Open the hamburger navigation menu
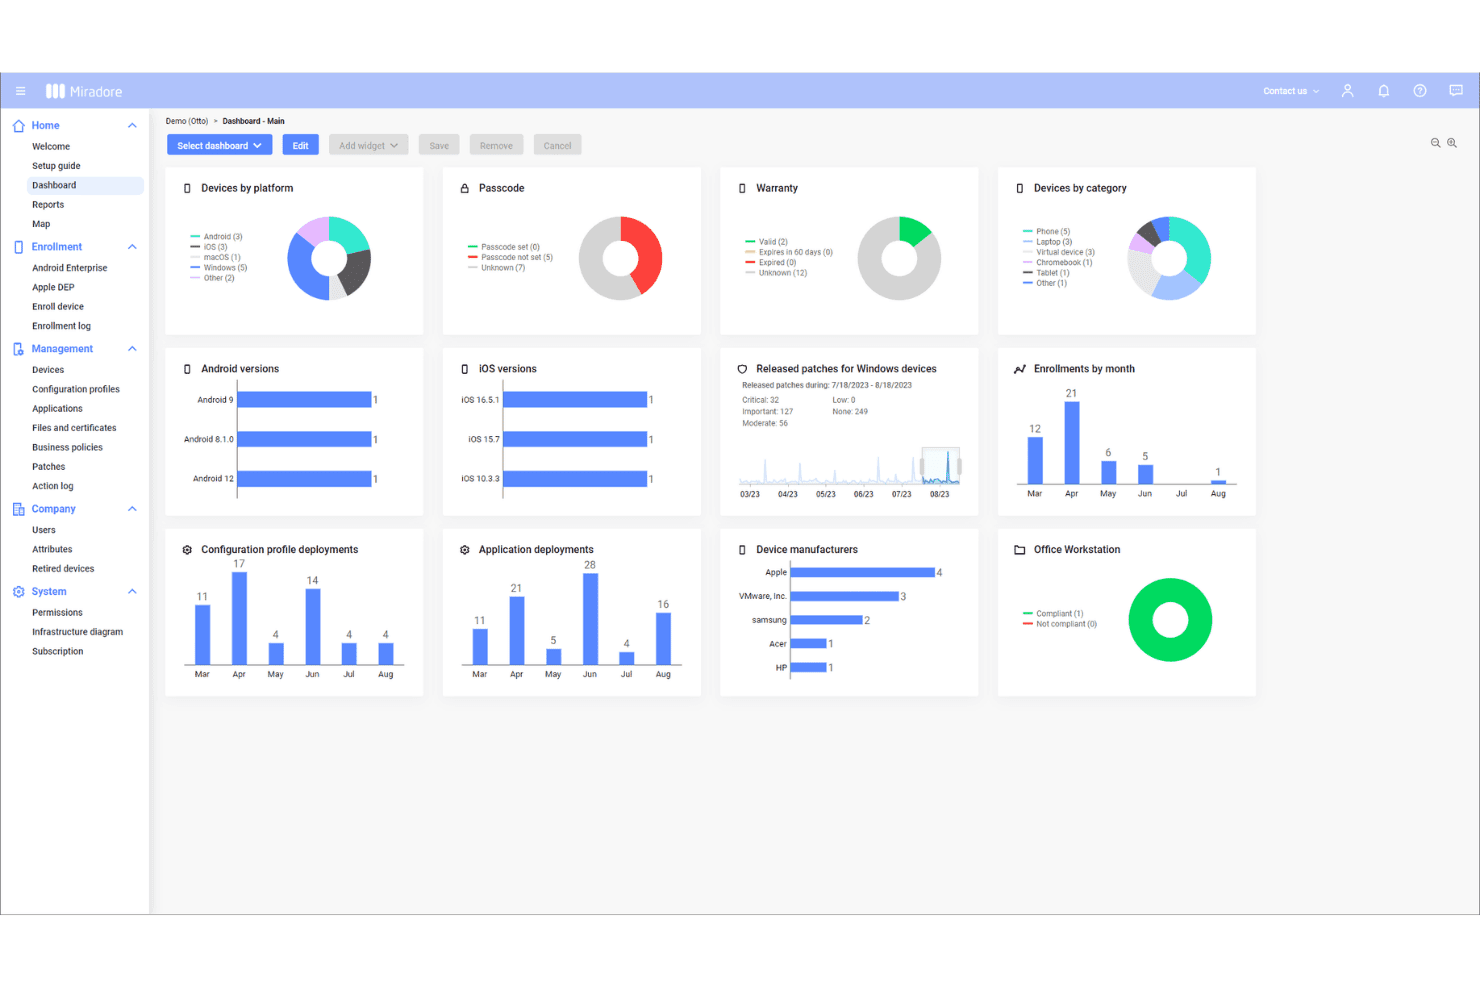1480x987 pixels. [x=20, y=91]
